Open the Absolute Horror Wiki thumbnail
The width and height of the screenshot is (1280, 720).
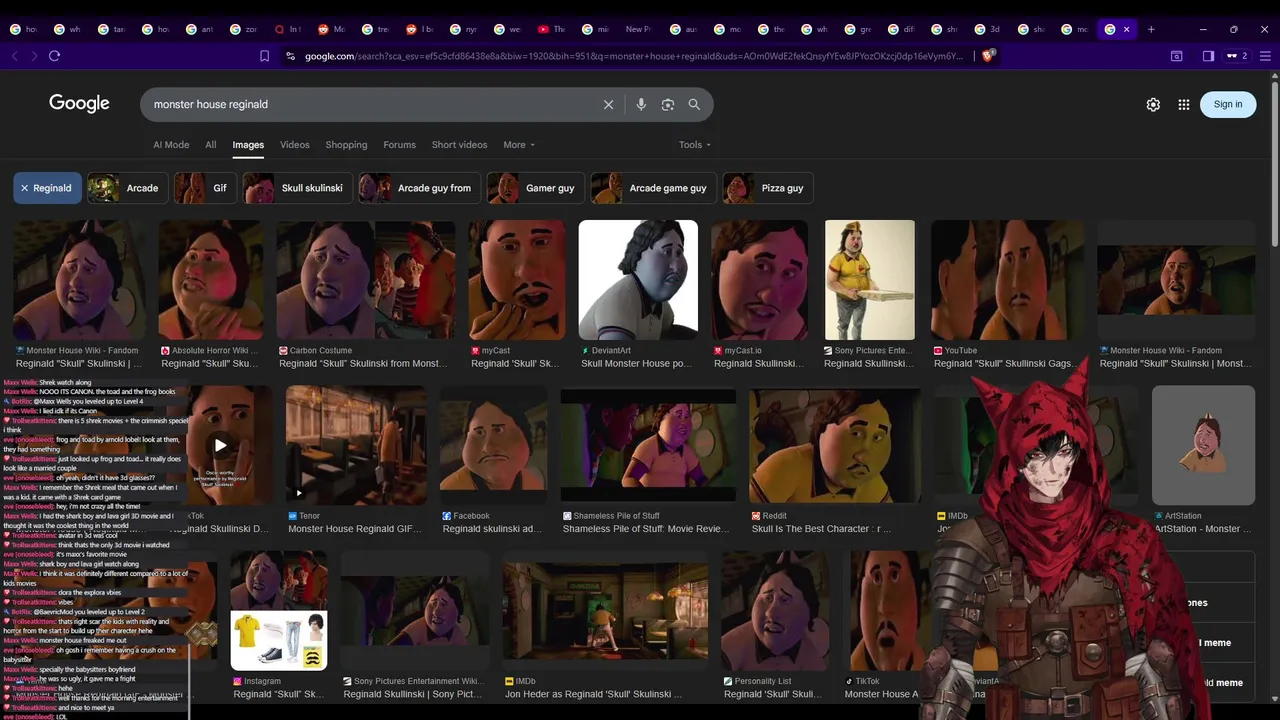pyautogui.click(x=211, y=280)
